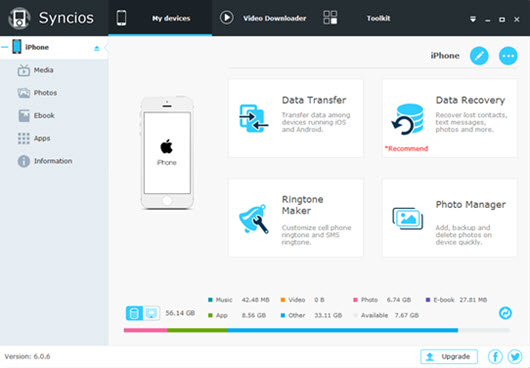The width and height of the screenshot is (530, 368).
Task: Open the title bar dropdown menu
Action: point(473,19)
